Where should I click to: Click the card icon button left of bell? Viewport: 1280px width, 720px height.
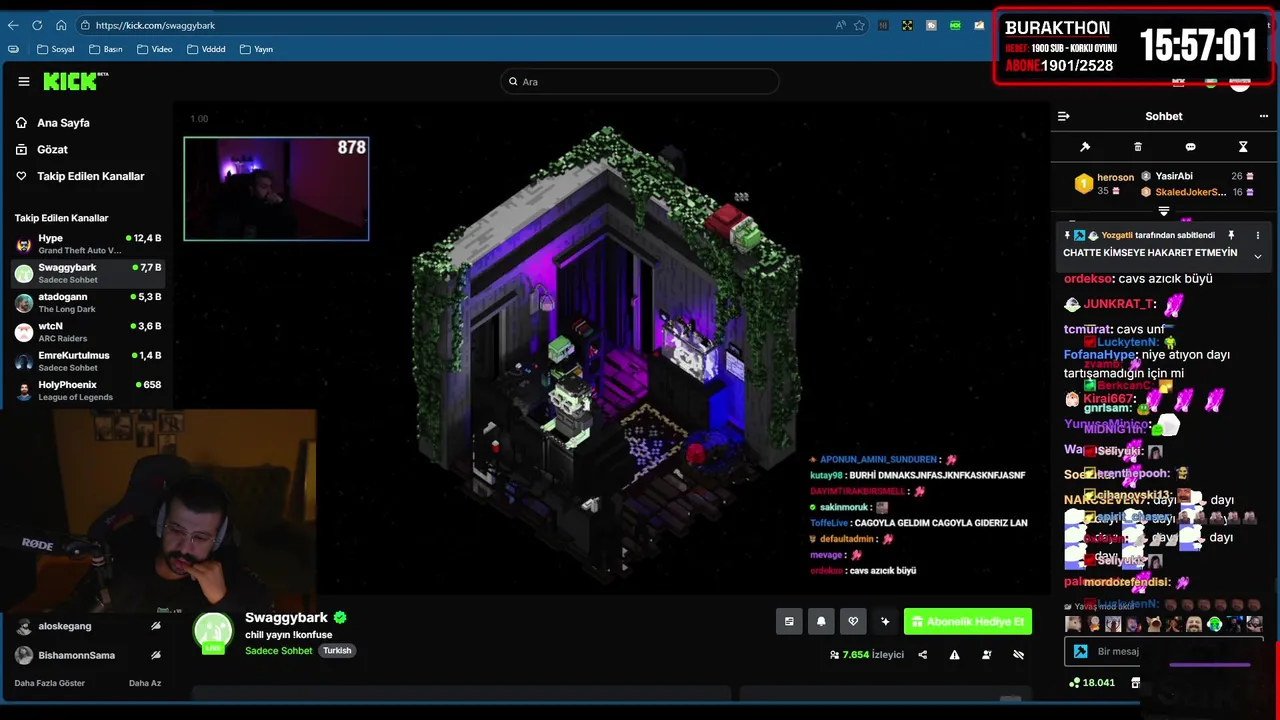click(x=789, y=622)
